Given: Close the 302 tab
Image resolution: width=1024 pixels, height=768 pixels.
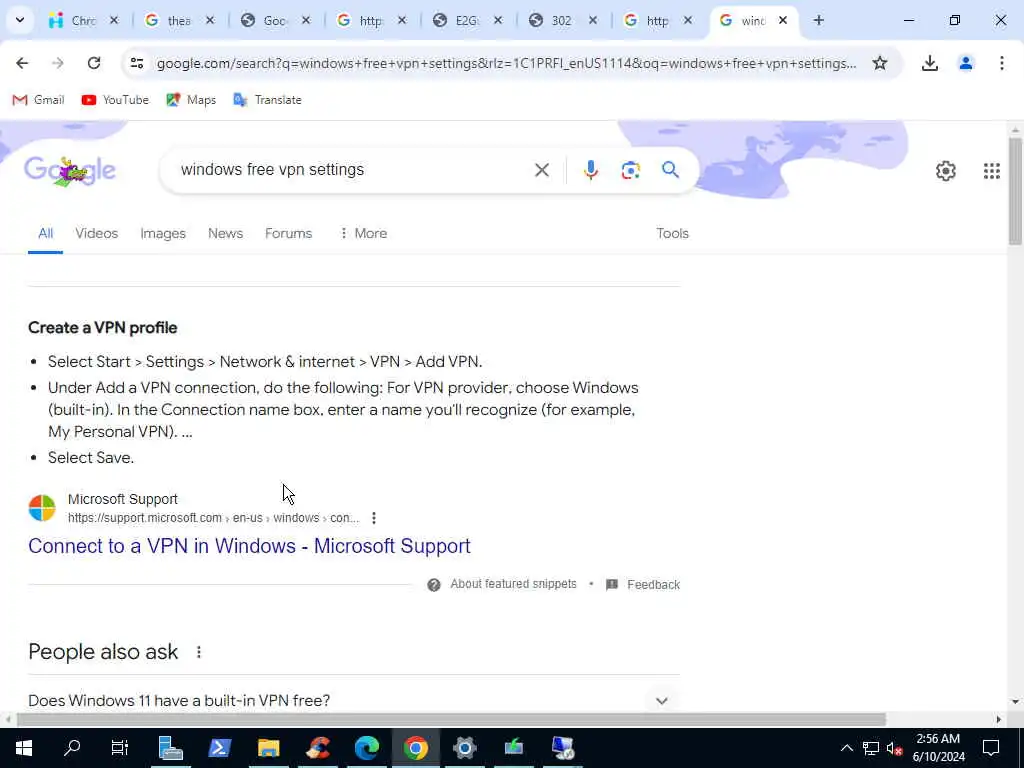Looking at the screenshot, I should coord(592,20).
